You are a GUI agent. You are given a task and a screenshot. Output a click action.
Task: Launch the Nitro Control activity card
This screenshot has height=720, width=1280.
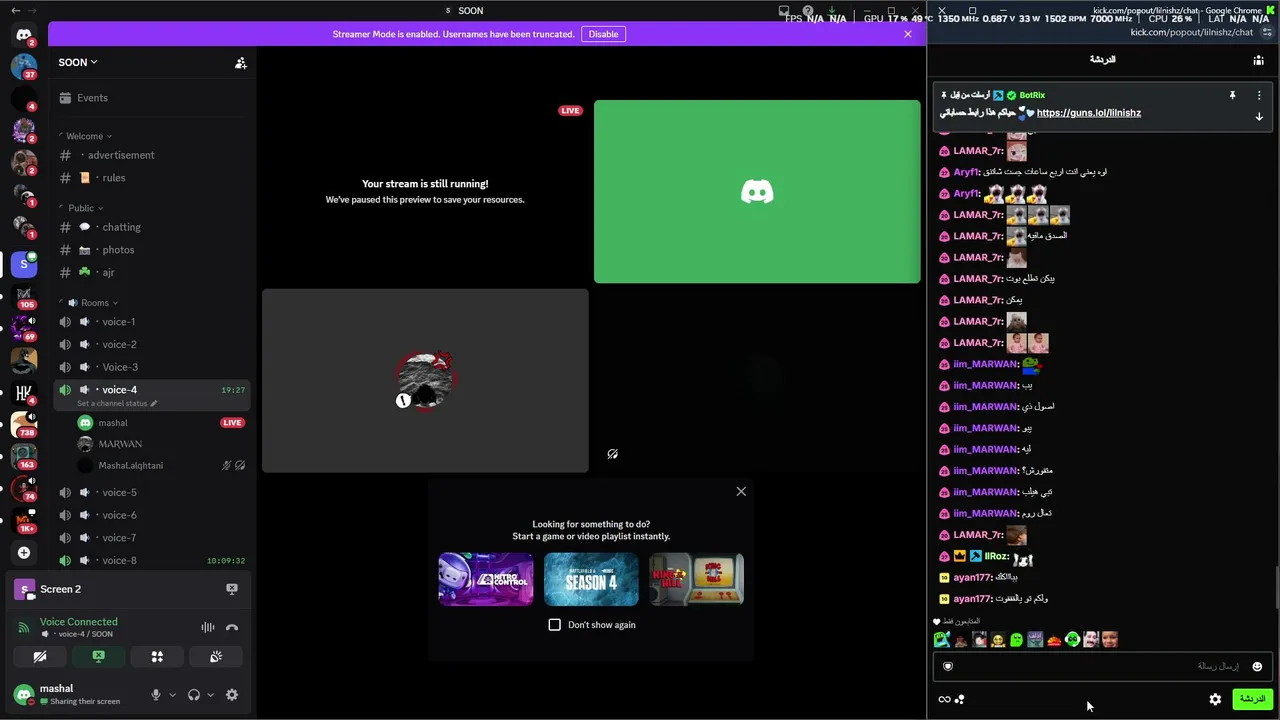(486, 579)
